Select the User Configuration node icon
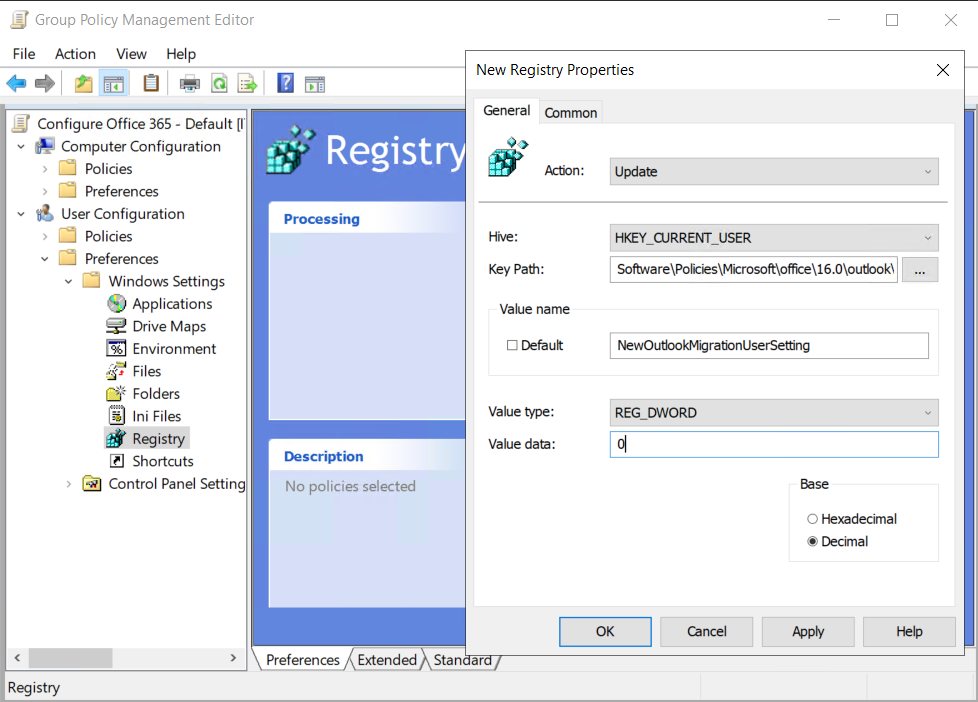The width and height of the screenshot is (978, 702). pyautogui.click(x=45, y=214)
